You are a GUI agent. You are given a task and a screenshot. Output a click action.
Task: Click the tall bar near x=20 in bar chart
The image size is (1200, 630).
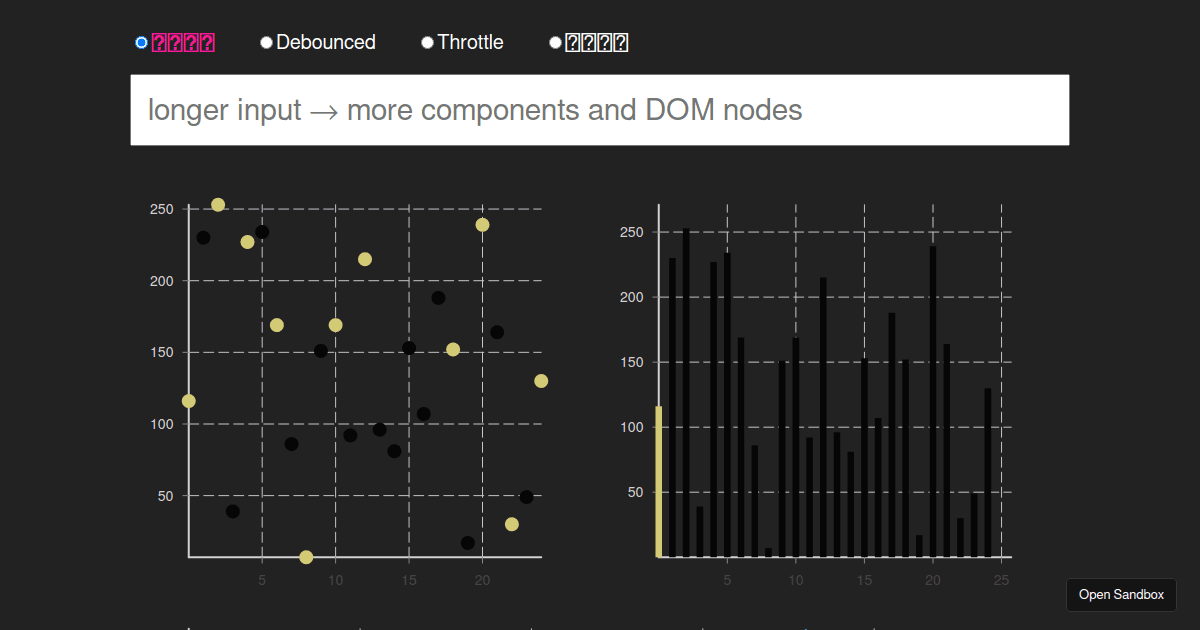[x=932, y=400]
